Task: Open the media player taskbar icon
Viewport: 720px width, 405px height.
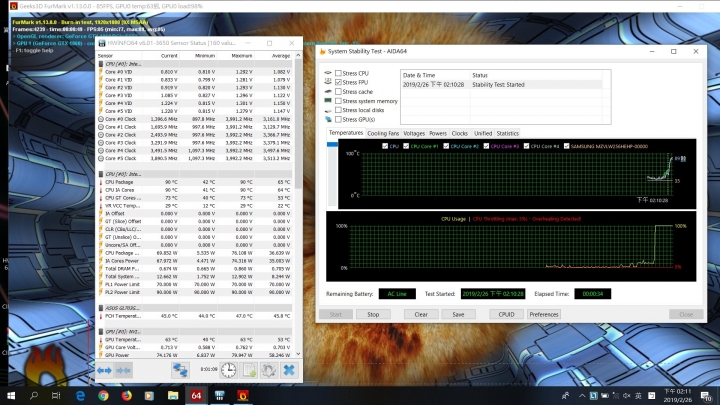Action: point(149,395)
